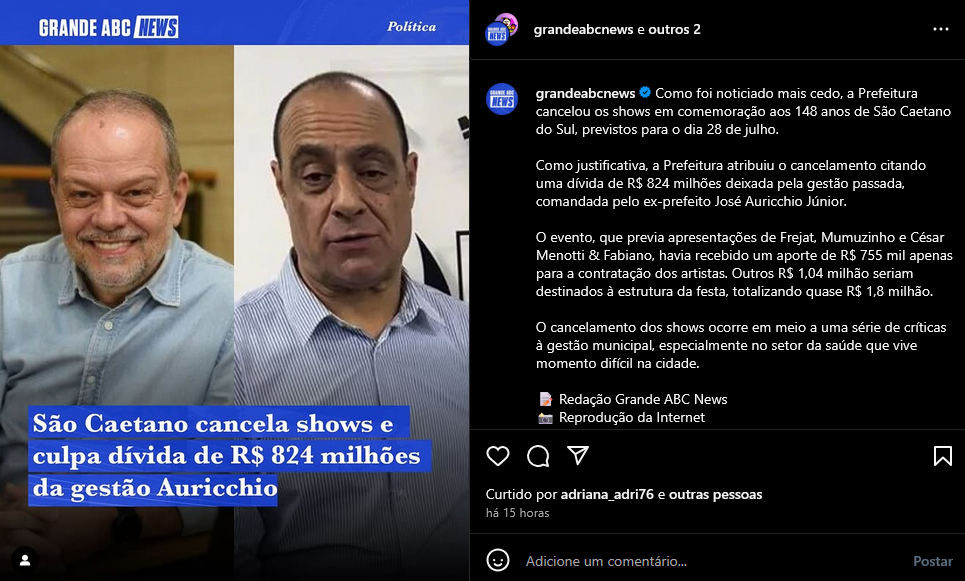This screenshot has width=965, height=581.
Task: Click the blue verified badge
Action: (645, 93)
